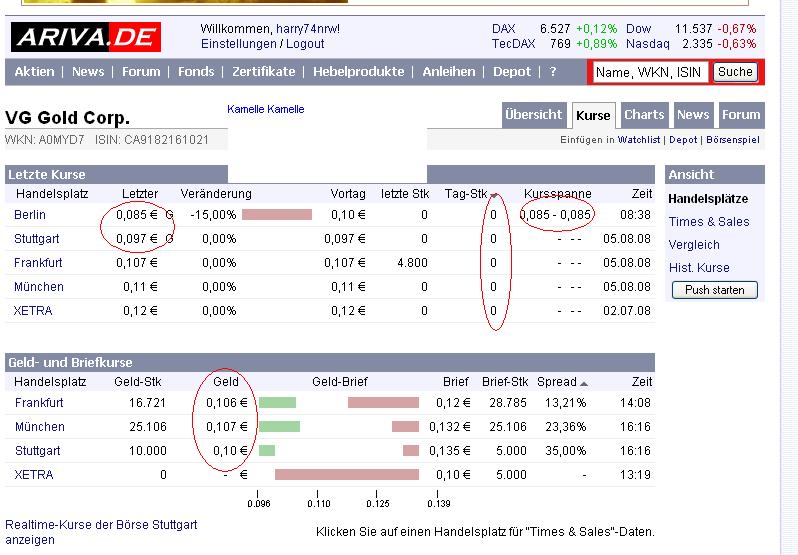Switch to the Übersicht tab

coord(533,114)
